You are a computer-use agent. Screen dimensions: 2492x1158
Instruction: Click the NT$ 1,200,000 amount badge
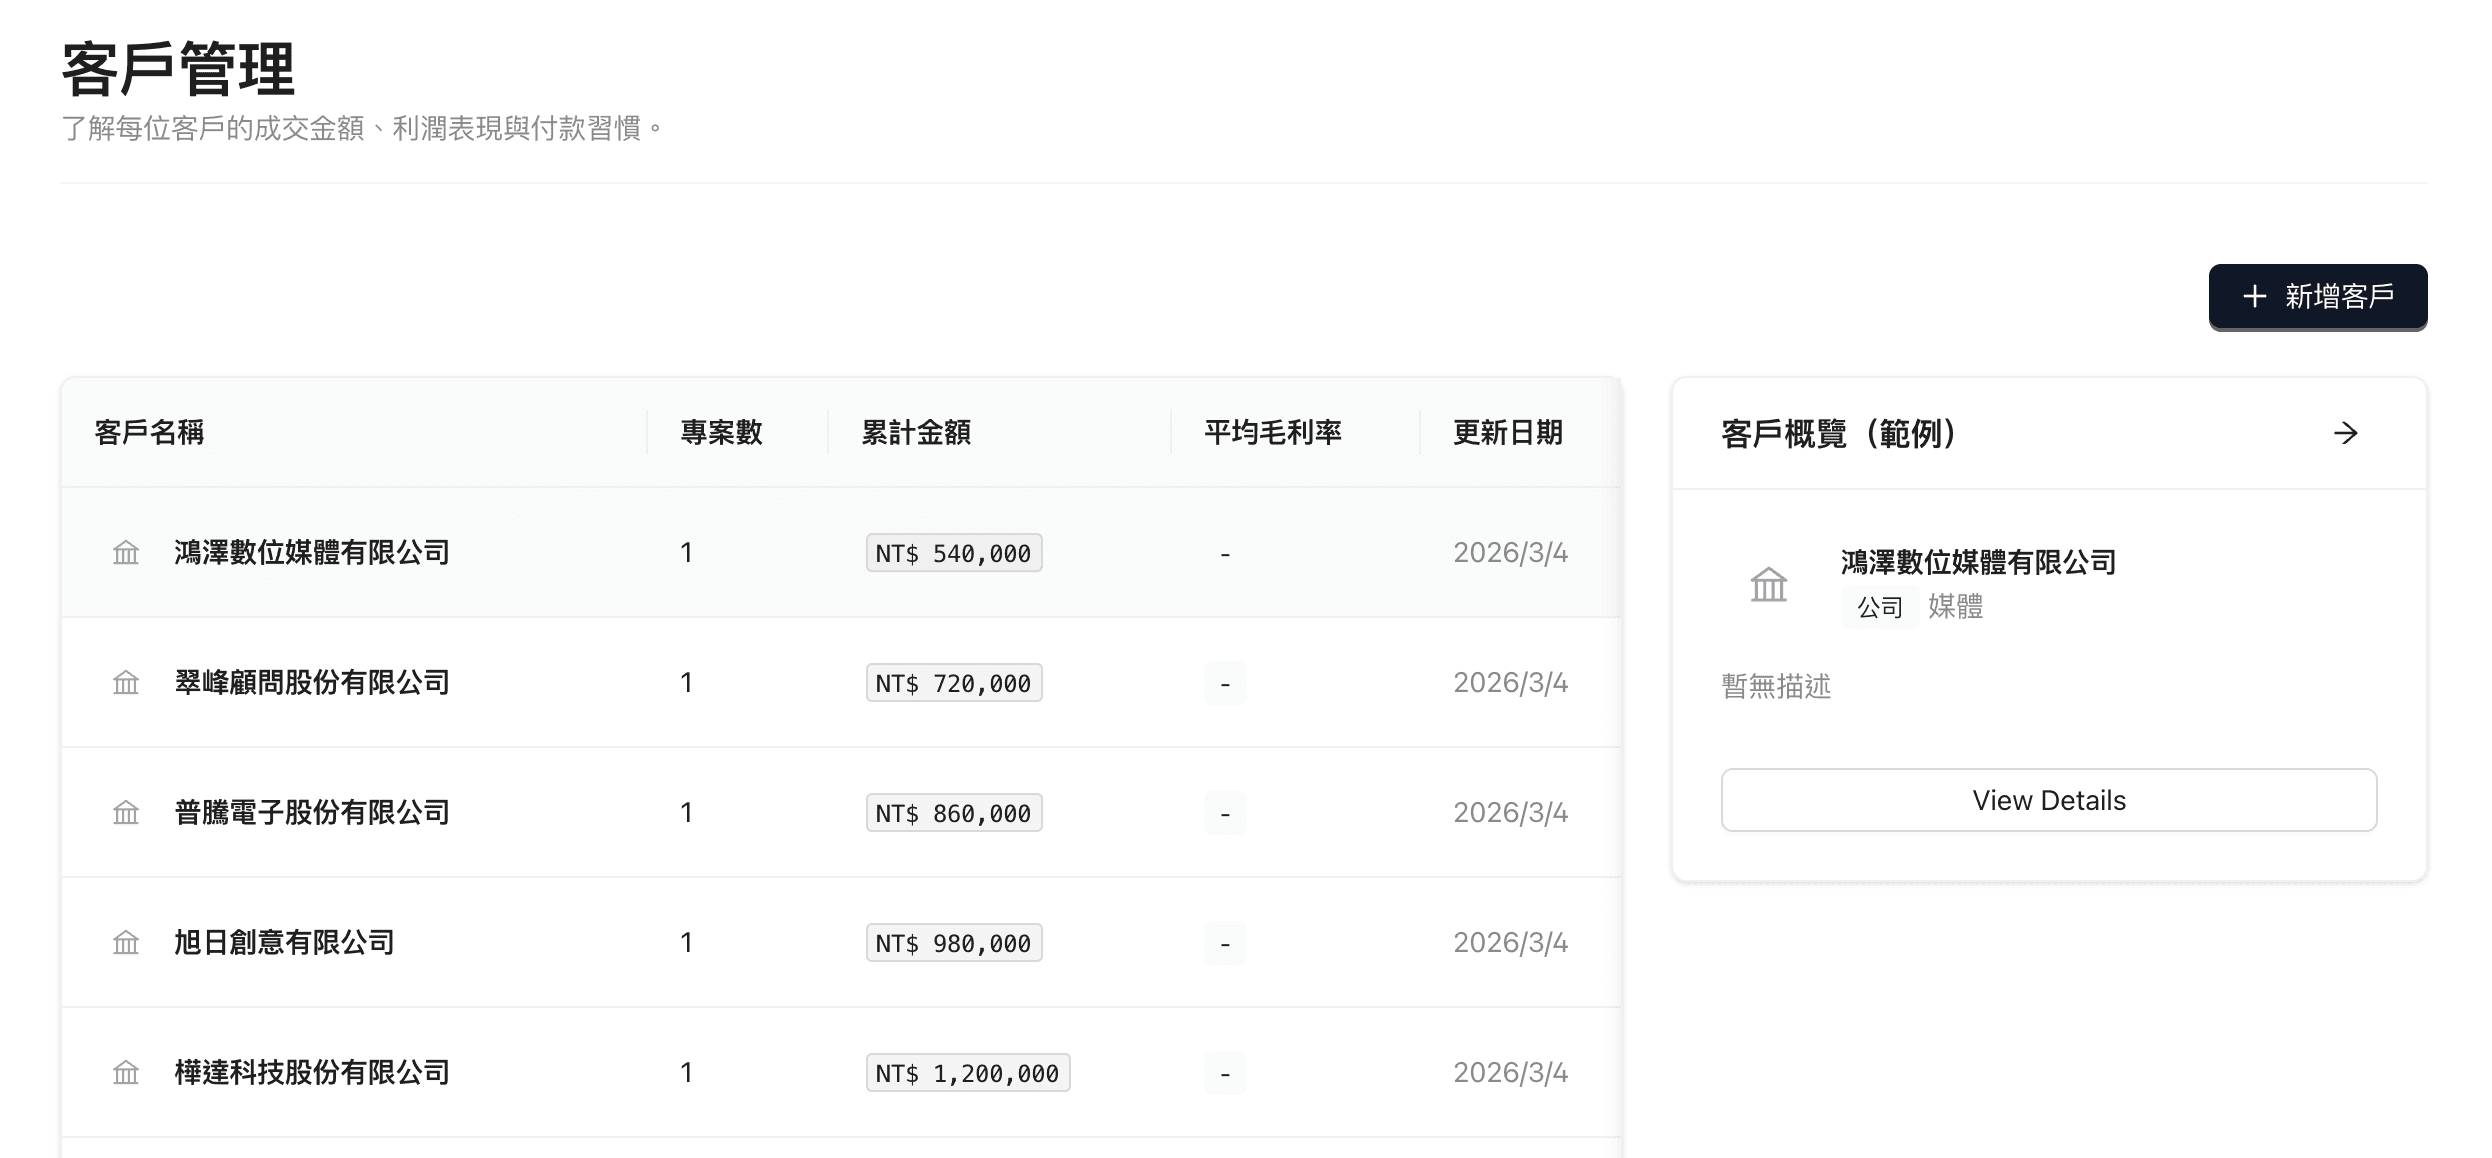pos(967,1072)
